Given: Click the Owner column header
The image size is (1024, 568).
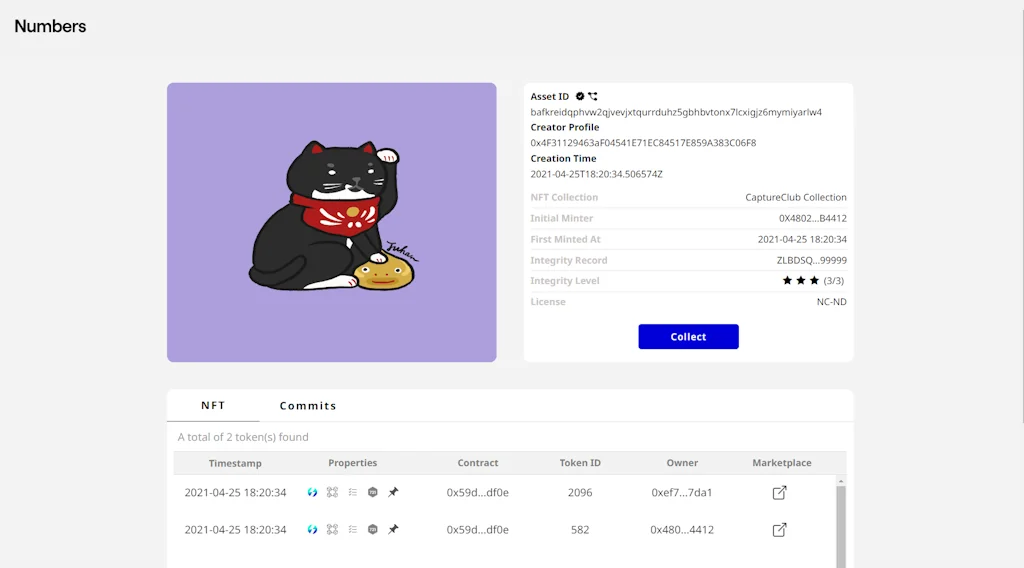Looking at the screenshot, I should [x=682, y=462].
